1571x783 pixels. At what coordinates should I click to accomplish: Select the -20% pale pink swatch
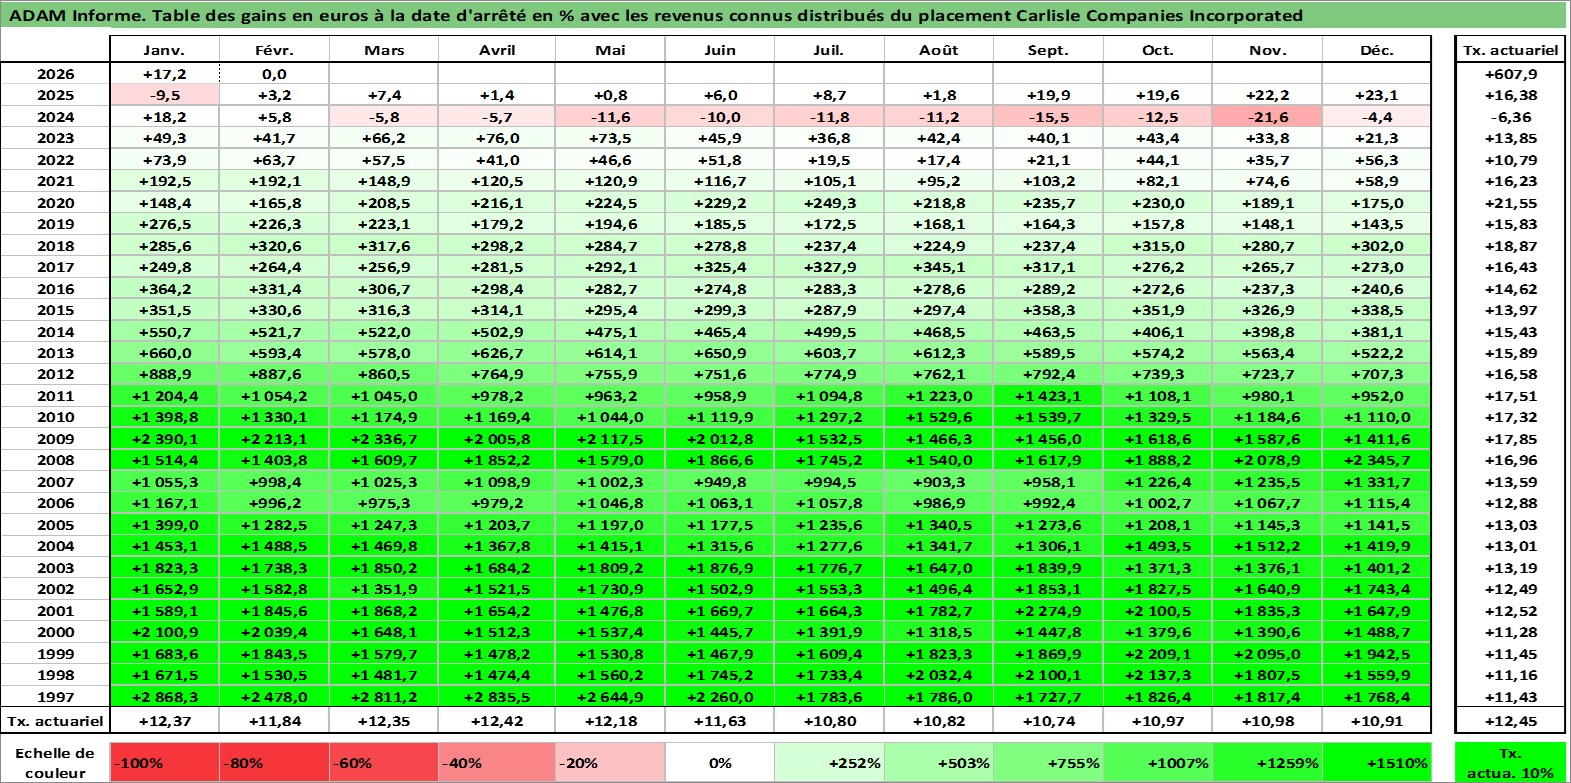click(x=610, y=762)
